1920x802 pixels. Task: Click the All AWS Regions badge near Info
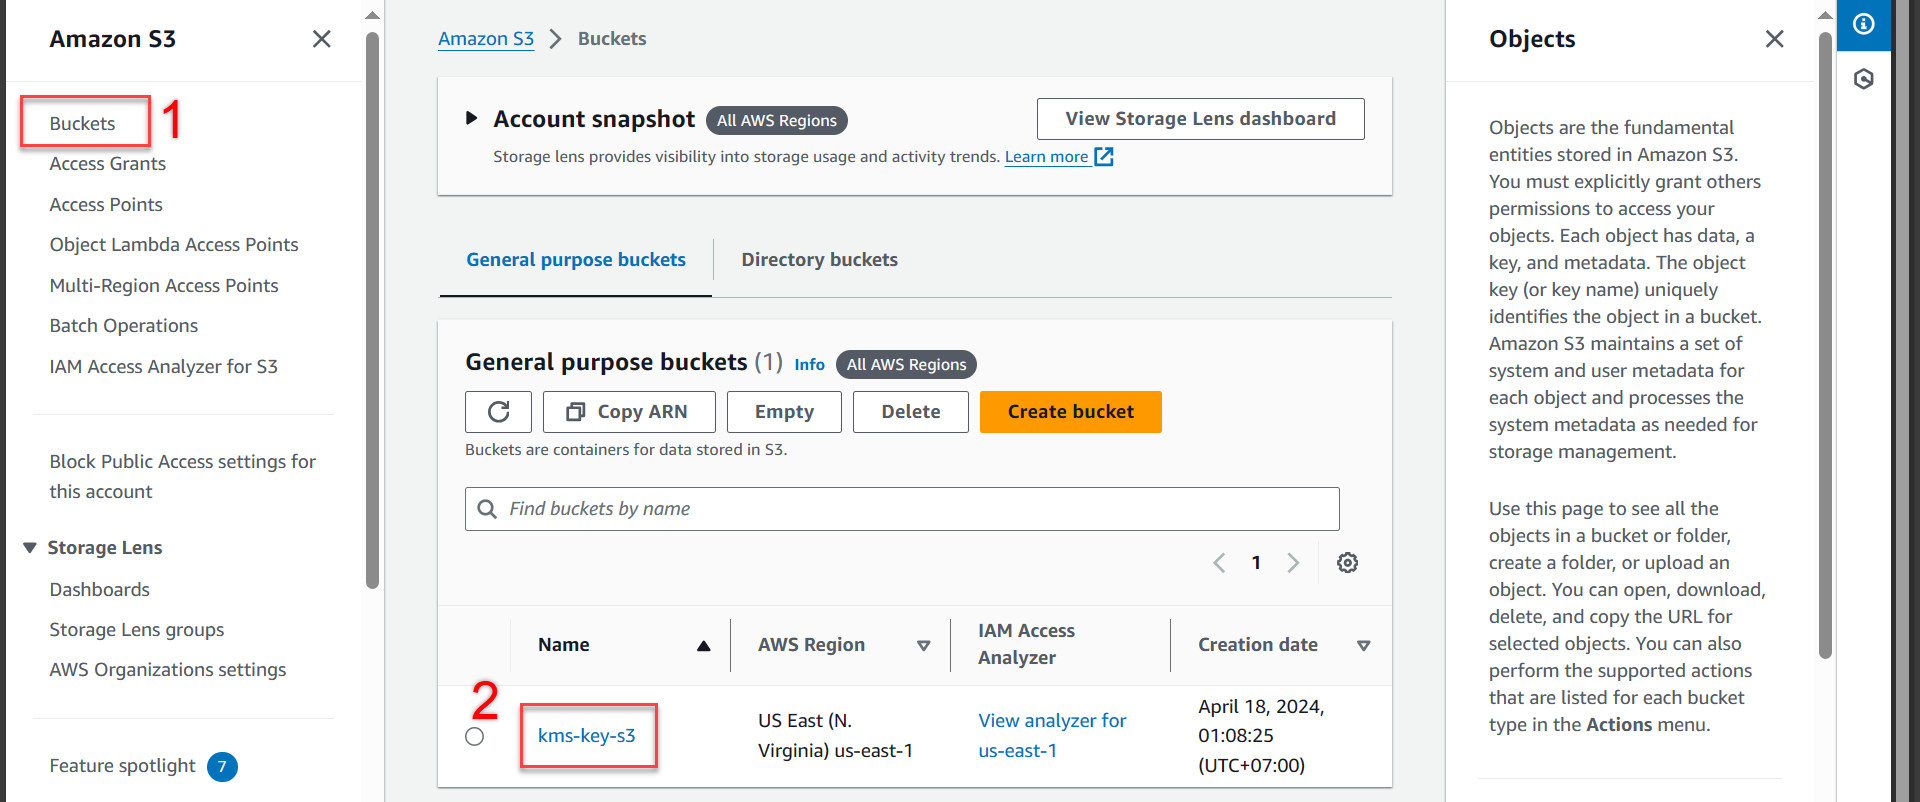click(x=906, y=365)
